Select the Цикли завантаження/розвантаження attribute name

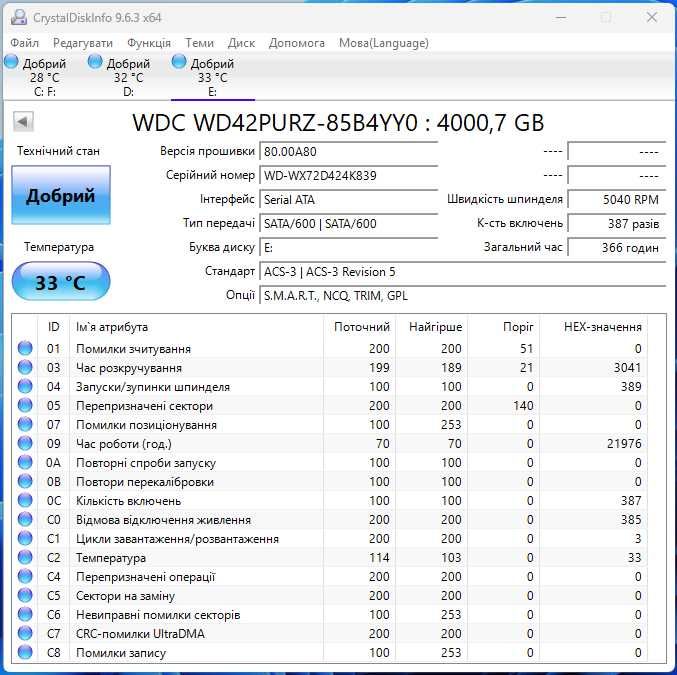(x=177, y=539)
